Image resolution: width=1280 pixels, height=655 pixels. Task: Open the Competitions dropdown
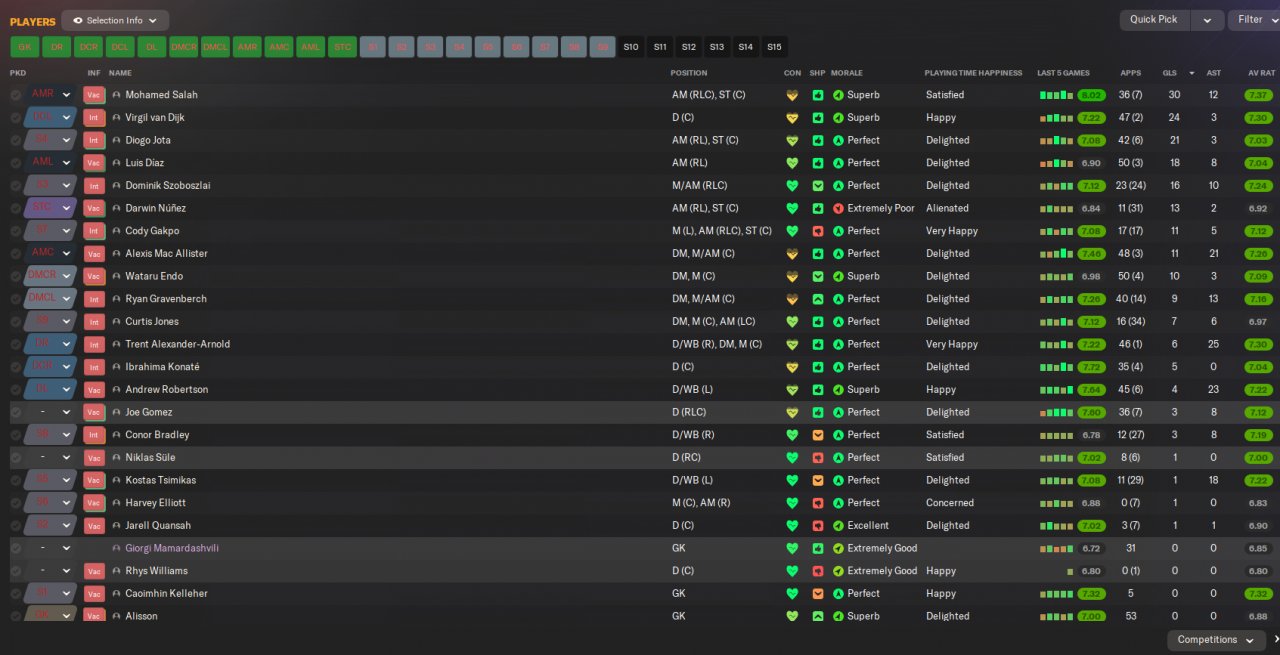coord(1215,640)
